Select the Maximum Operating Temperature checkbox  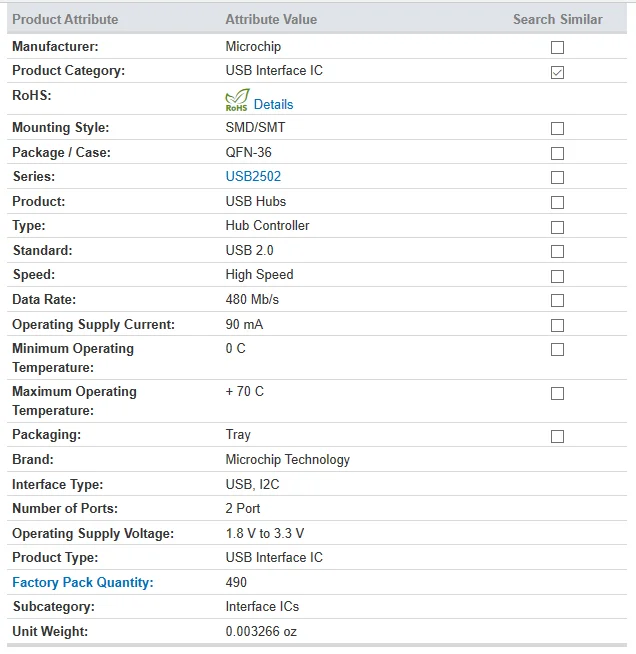point(557,393)
